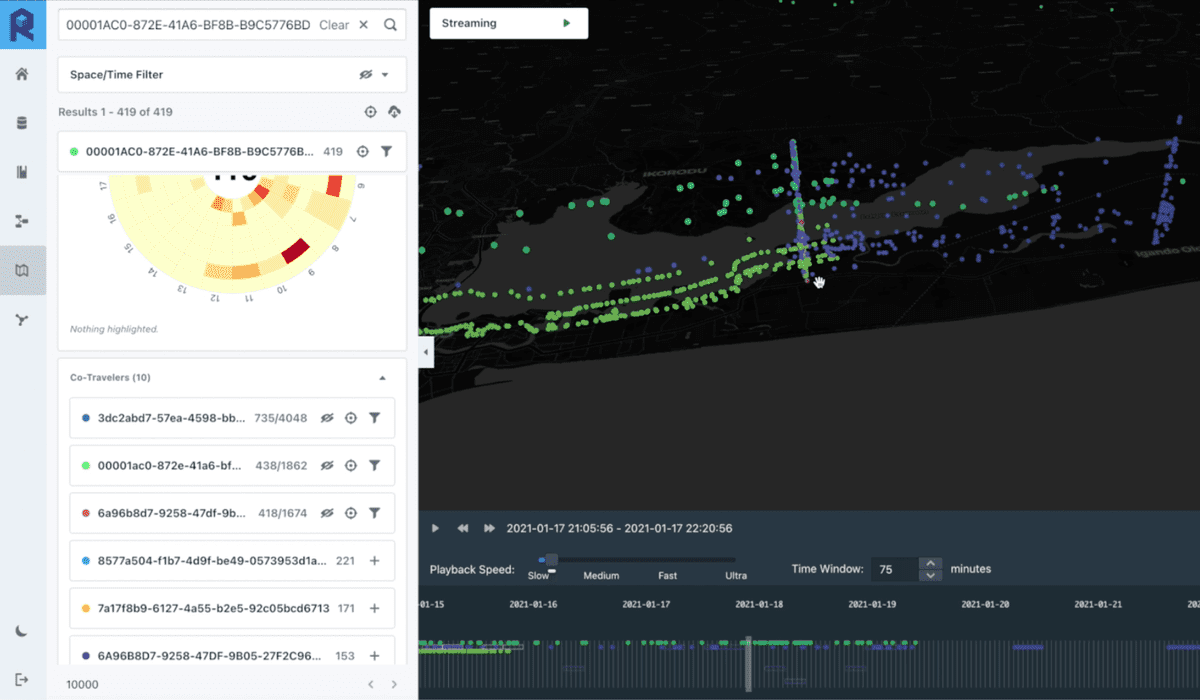
Task: Center map on all results target icon
Action: click(370, 112)
